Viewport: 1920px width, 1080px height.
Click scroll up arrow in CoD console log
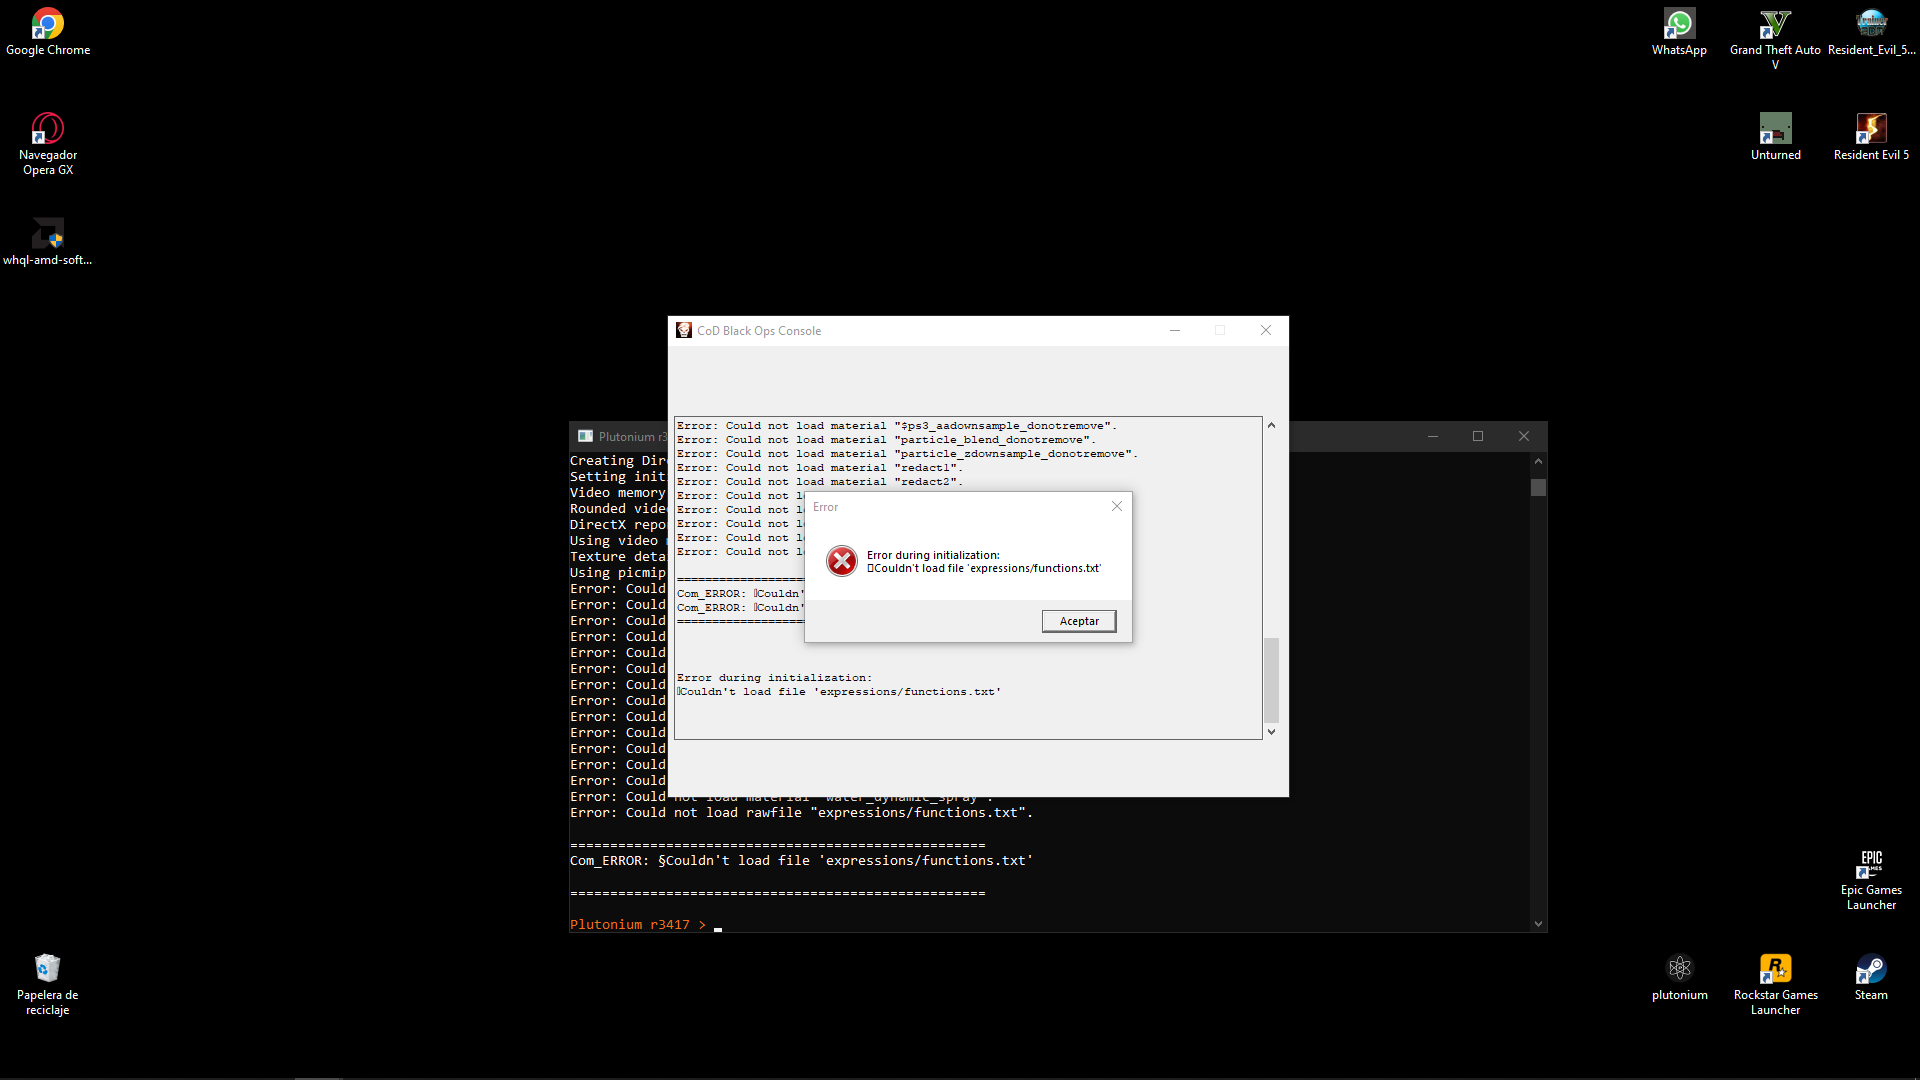point(1271,425)
